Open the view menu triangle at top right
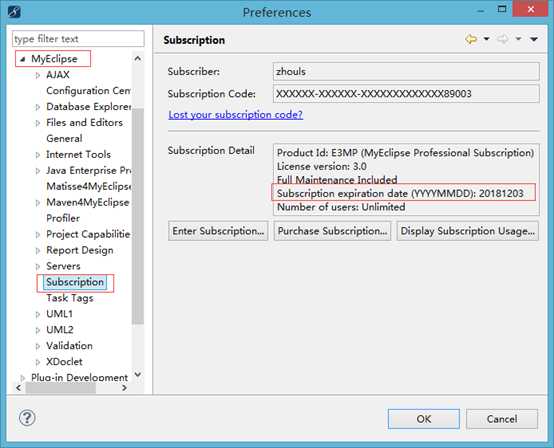554x448 pixels. [x=534, y=39]
